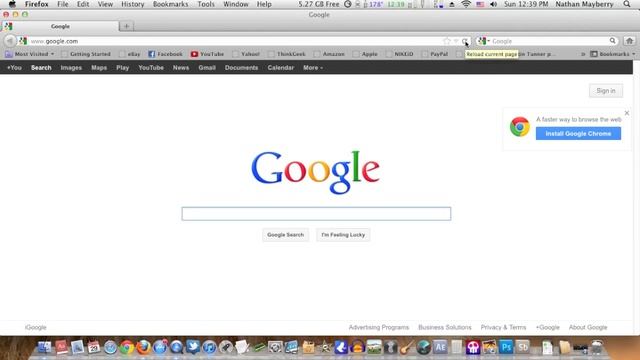Select the Google tab
640x360 pixels.
pyautogui.click(x=60, y=26)
